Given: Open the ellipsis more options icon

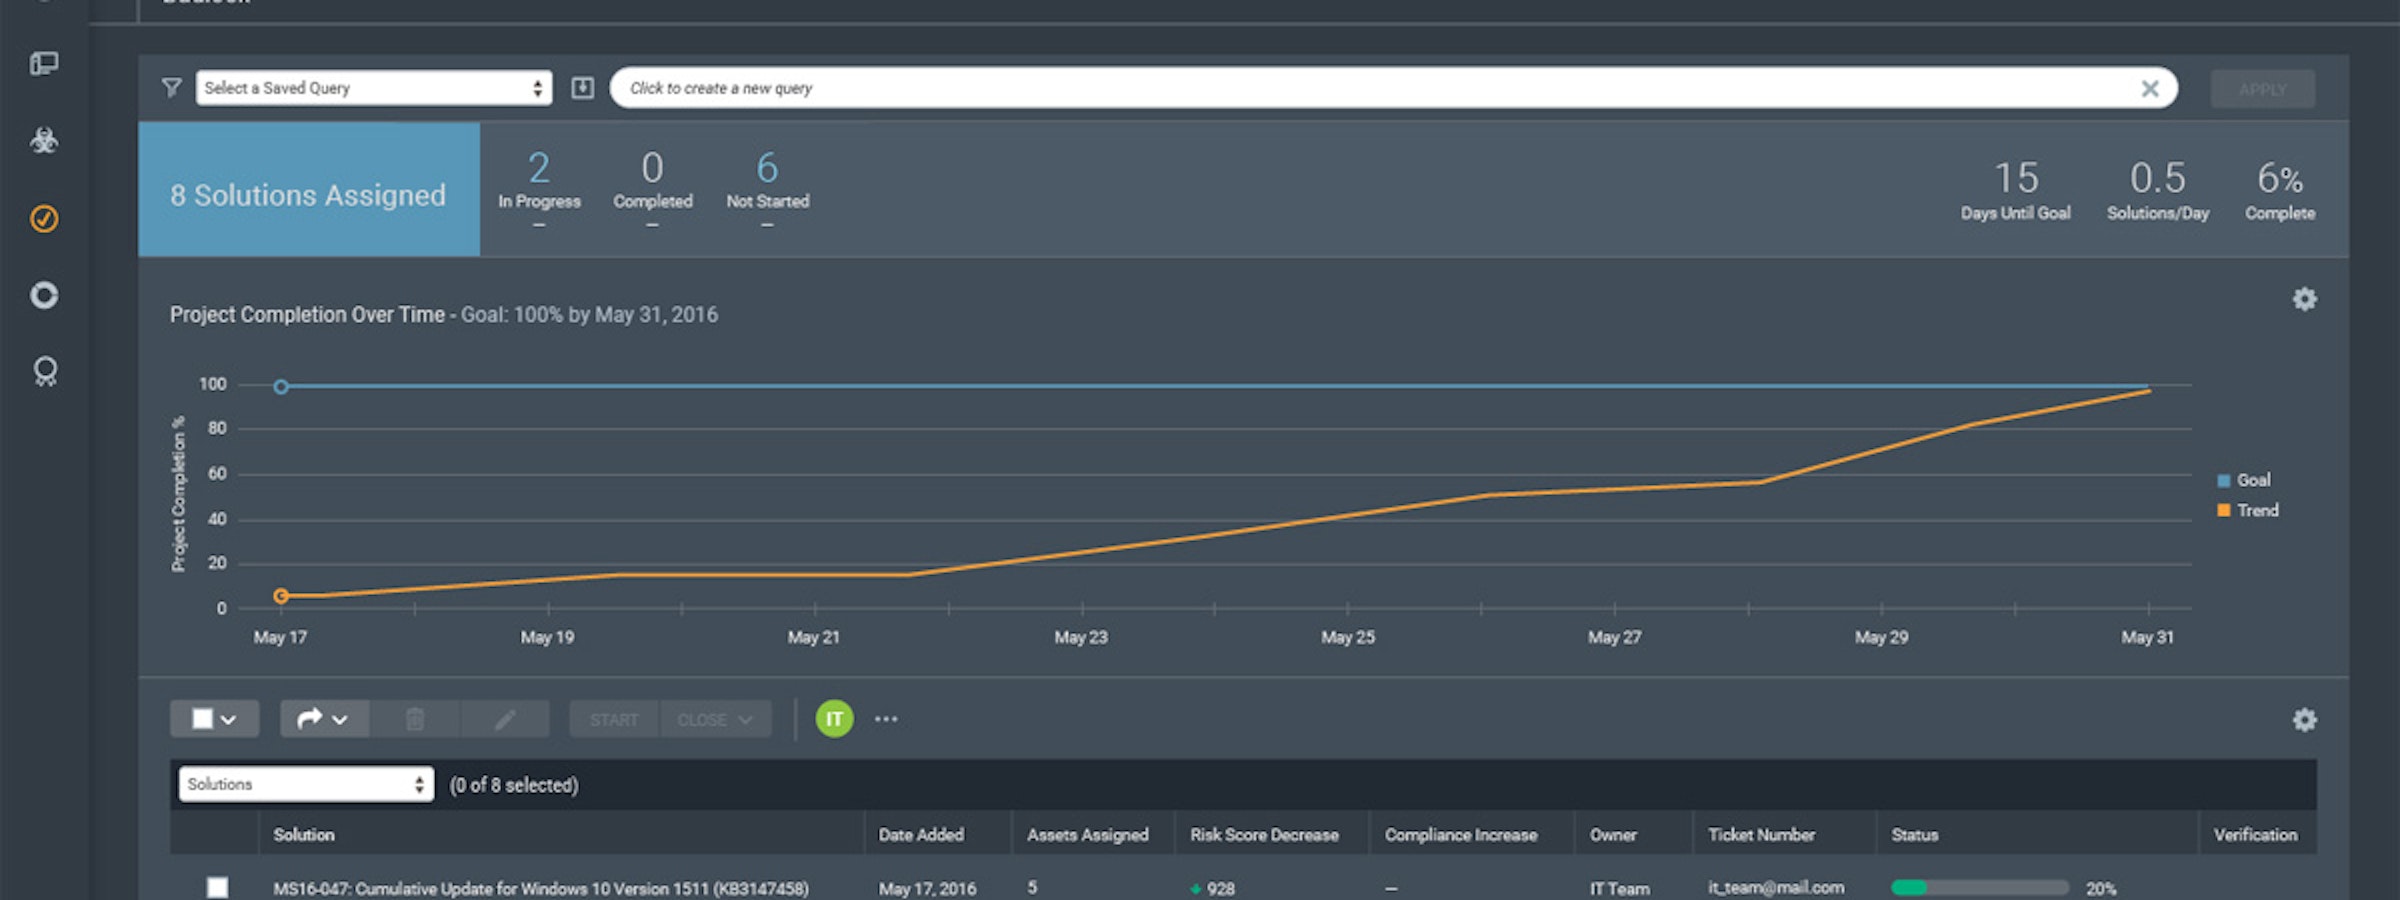Looking at the screenshot, I should coord(887,718).
